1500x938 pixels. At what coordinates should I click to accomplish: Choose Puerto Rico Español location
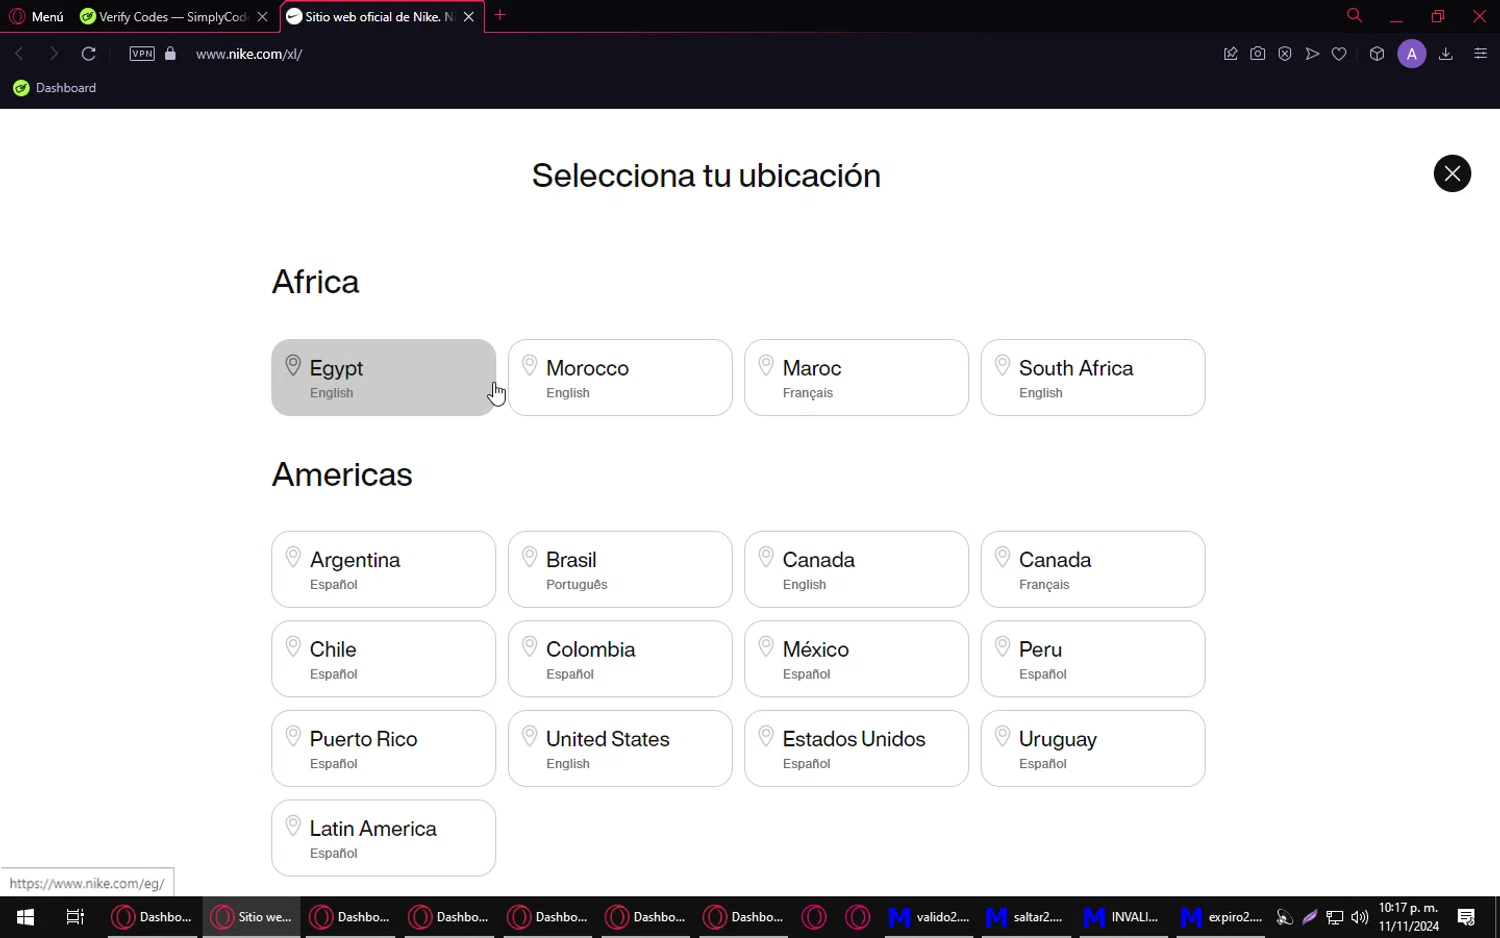coord(383,748)
